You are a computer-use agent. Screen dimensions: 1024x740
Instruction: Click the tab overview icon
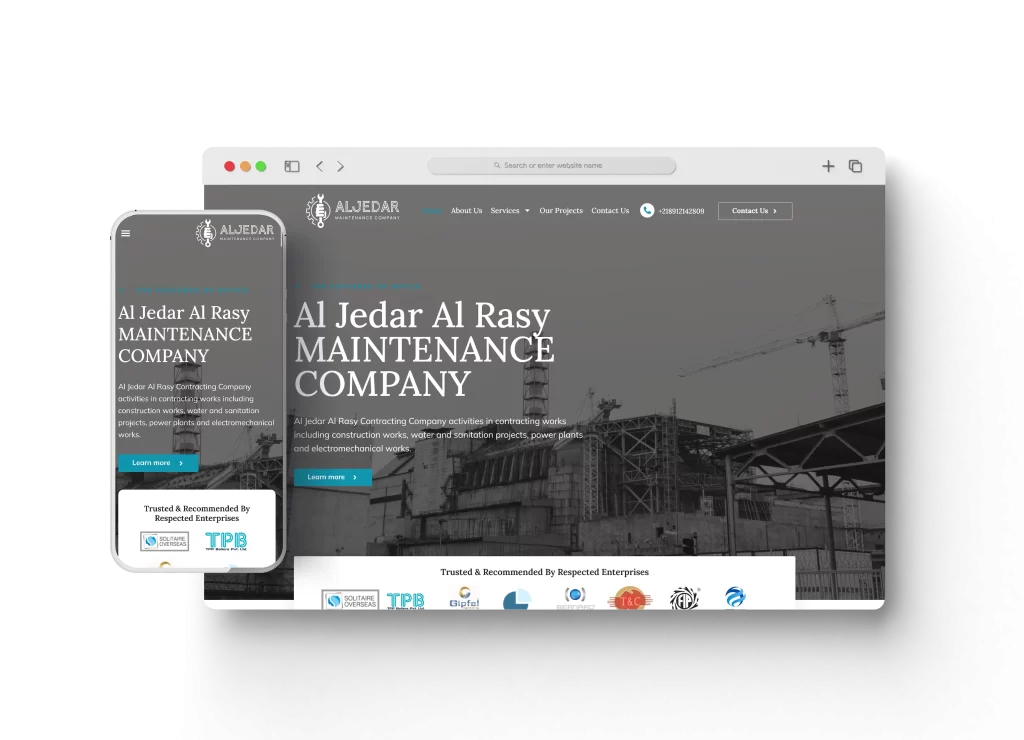(x=856, y=166)
